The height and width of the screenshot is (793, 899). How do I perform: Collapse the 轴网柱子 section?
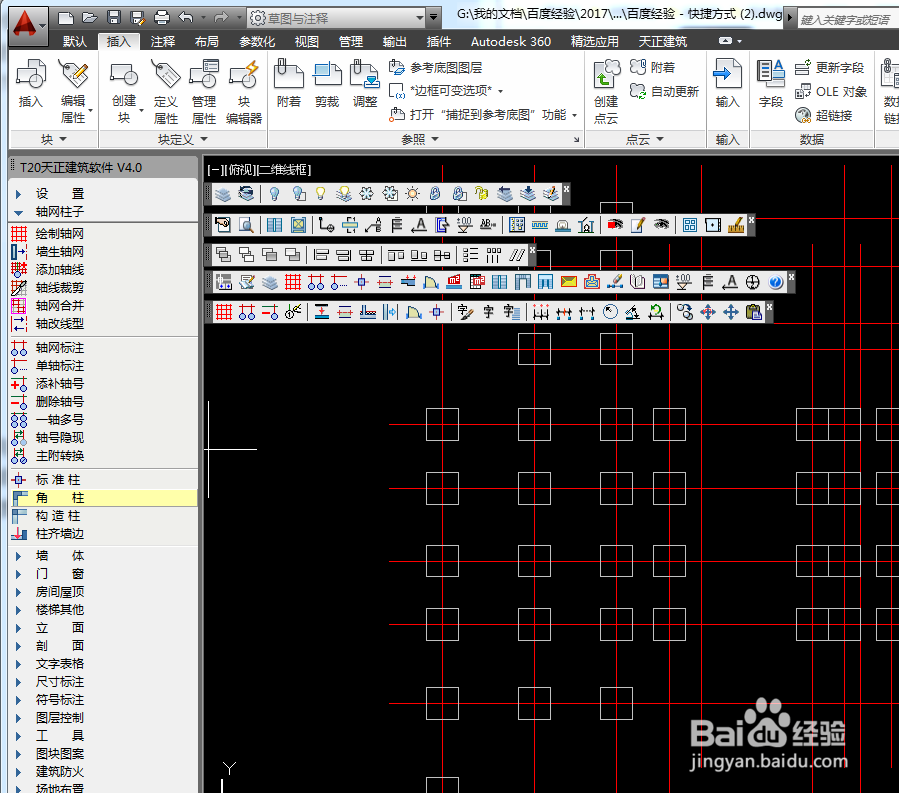[59, 212]
